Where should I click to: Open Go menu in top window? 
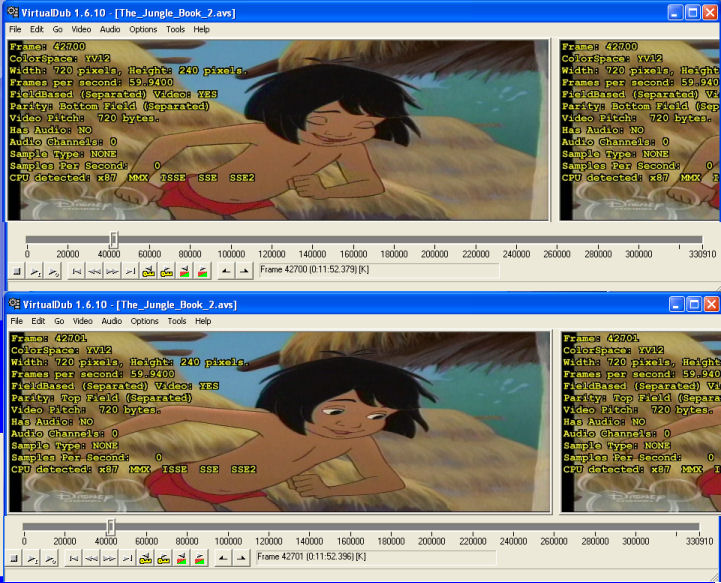pos(57,29)
